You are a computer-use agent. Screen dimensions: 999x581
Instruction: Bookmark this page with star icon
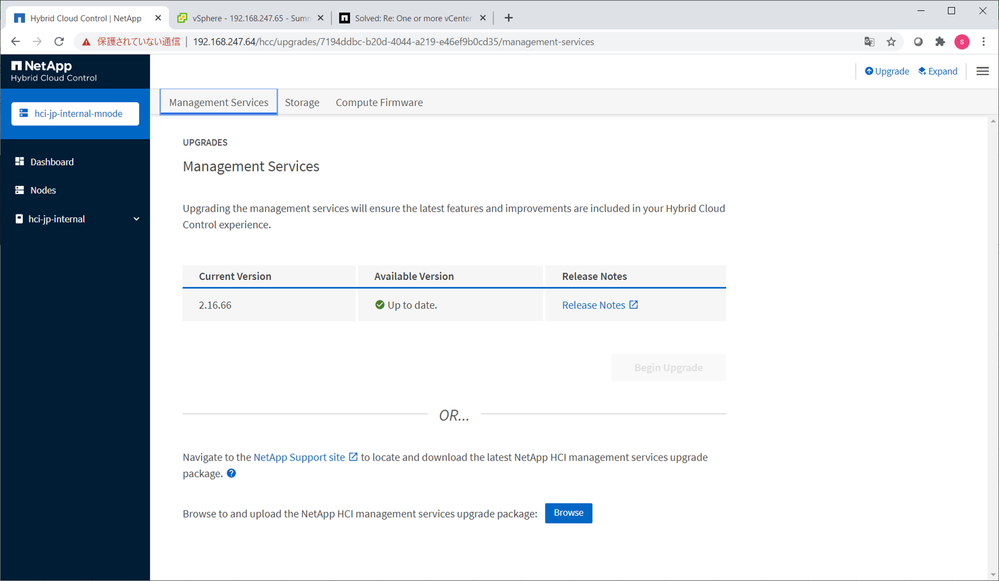pos(891,42)
